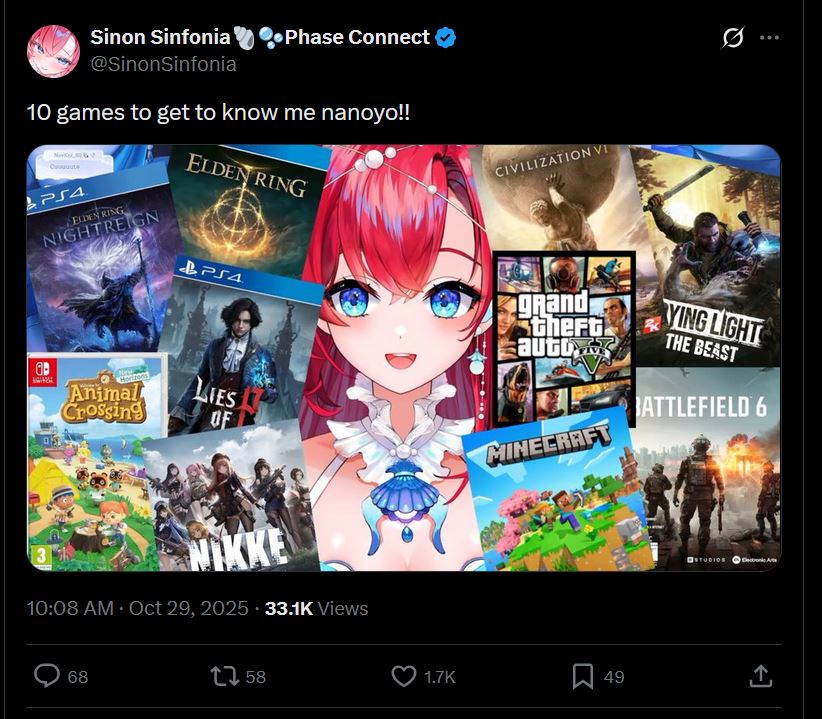Bookmark the post with the bookmark icon

pyautogui.click(x=582, y=676)
